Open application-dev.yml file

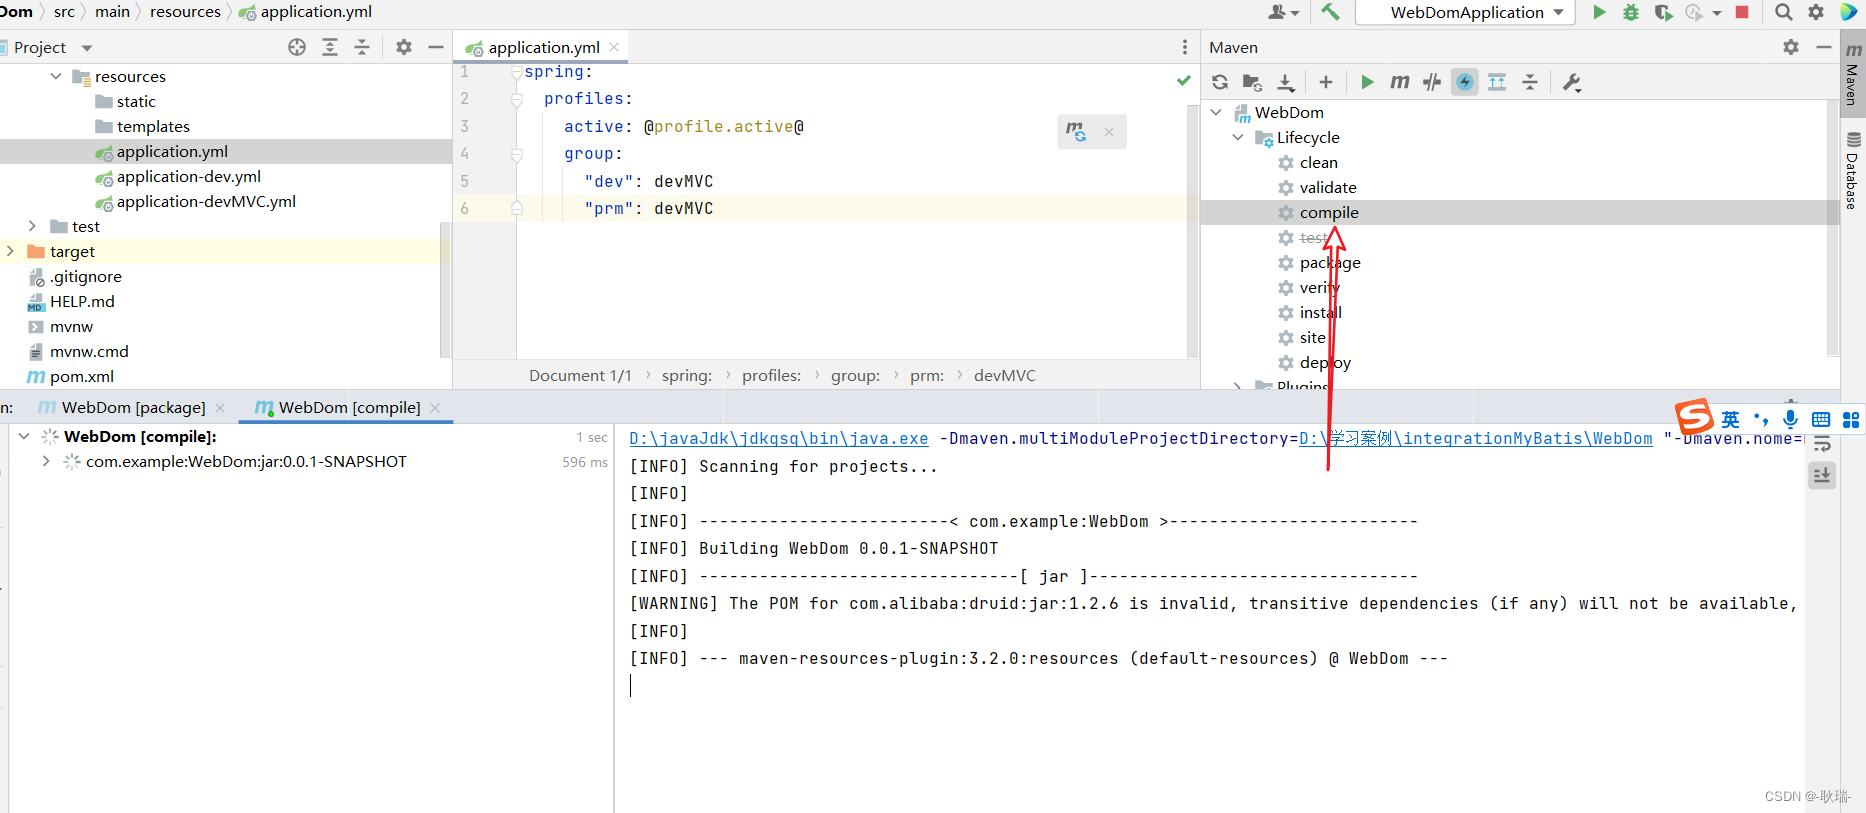[188, 176]
